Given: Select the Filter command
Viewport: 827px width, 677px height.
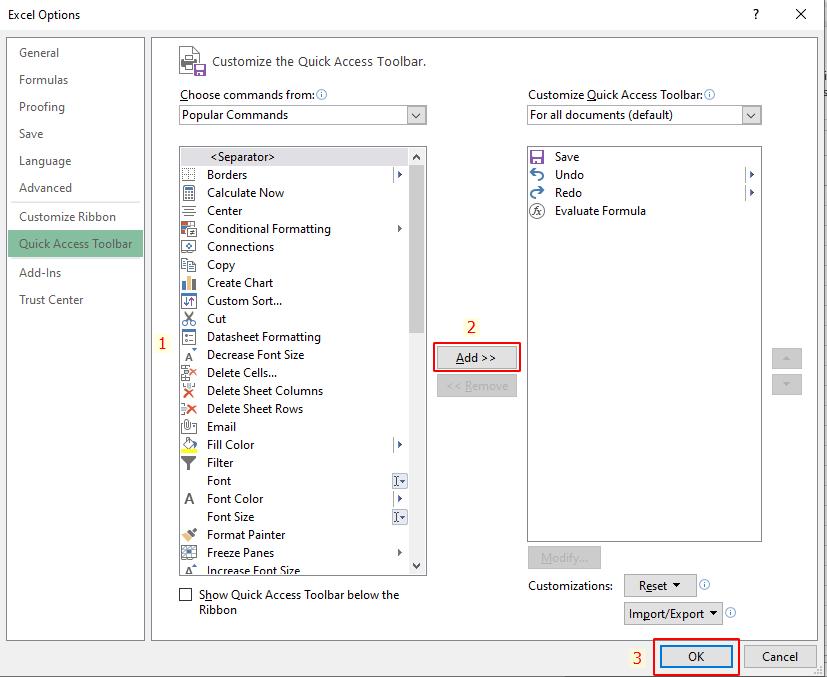Looking at the screenshot, I should click(x=219, y=463).
